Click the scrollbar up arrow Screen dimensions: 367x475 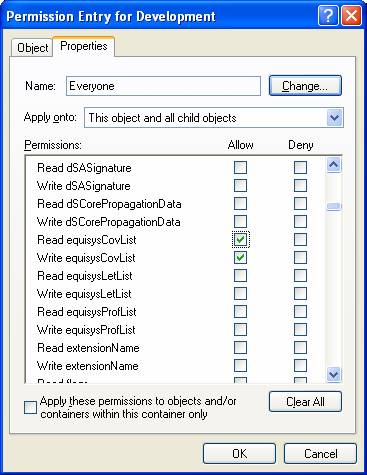[334, 164]
